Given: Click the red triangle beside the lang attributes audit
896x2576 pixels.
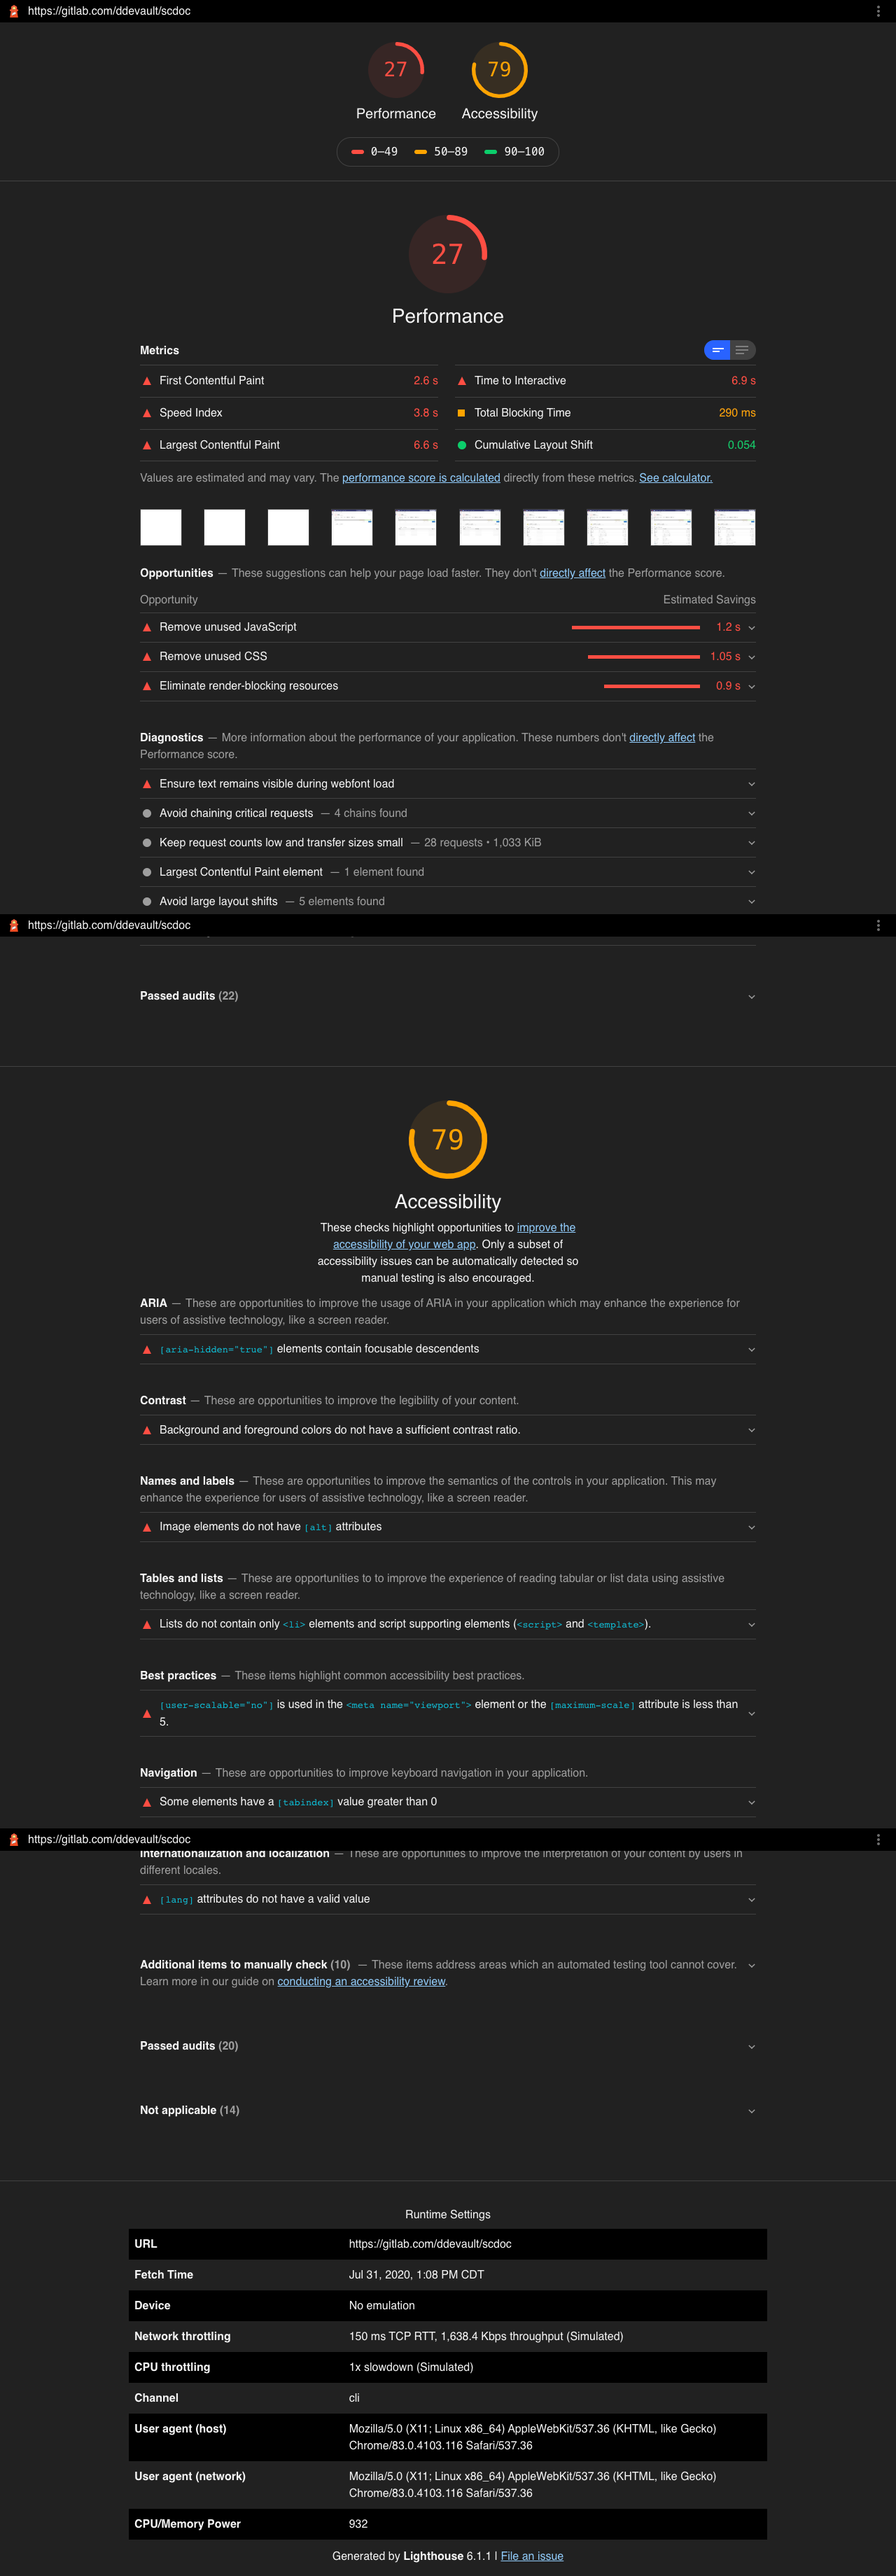Looking at the screenshot, I should tap(147, 1899).
